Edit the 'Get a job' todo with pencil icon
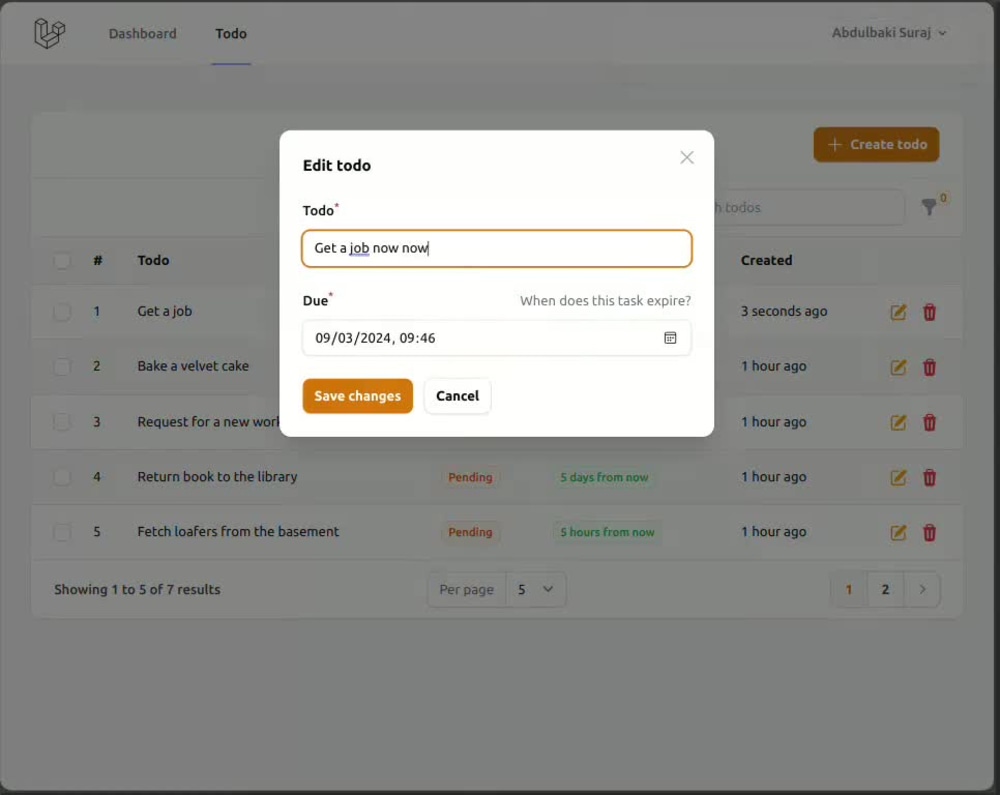The width and height of the screenshot is (1000, 795). 897,312
